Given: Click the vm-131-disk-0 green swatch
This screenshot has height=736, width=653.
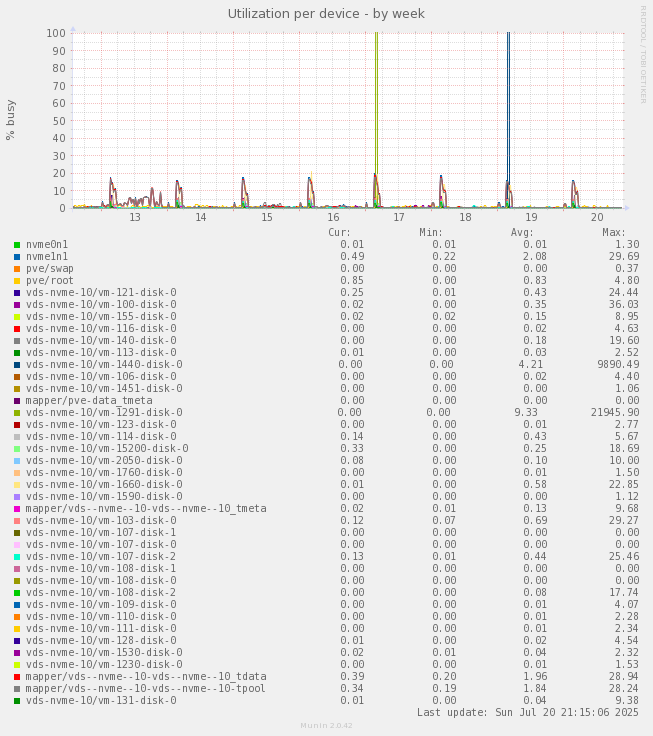Looking at the screenshot, I should pyautogui.click(x=17, y=701).
